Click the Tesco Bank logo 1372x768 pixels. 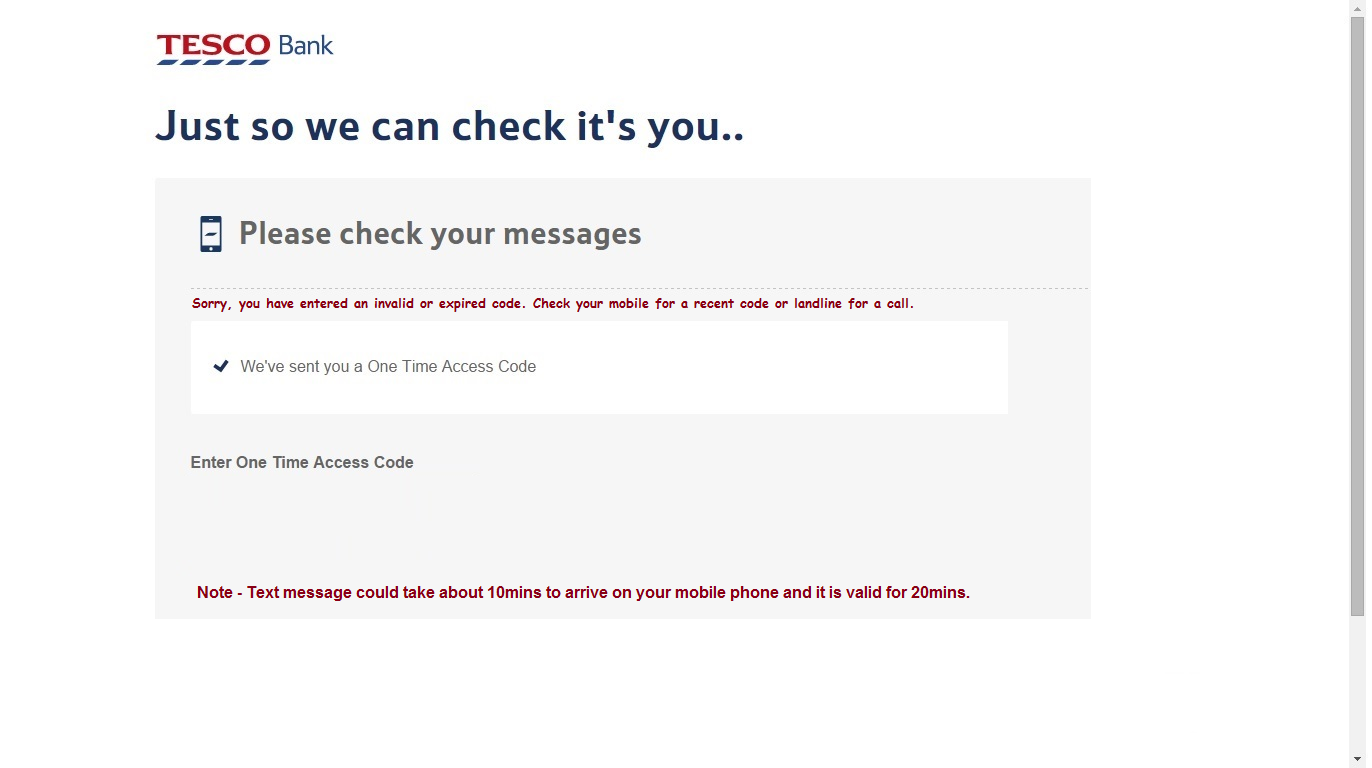tap(244, 48)
